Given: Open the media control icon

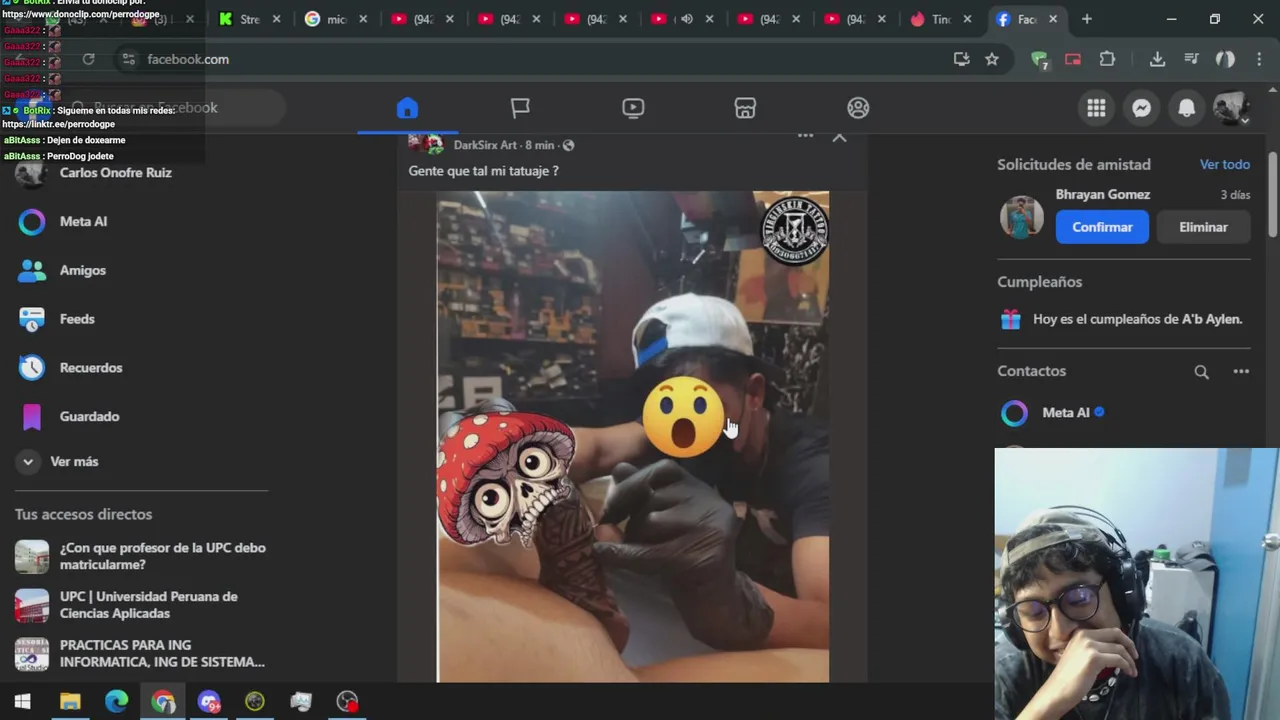Looking at the screenshot, I should (x=1191, y=59).
